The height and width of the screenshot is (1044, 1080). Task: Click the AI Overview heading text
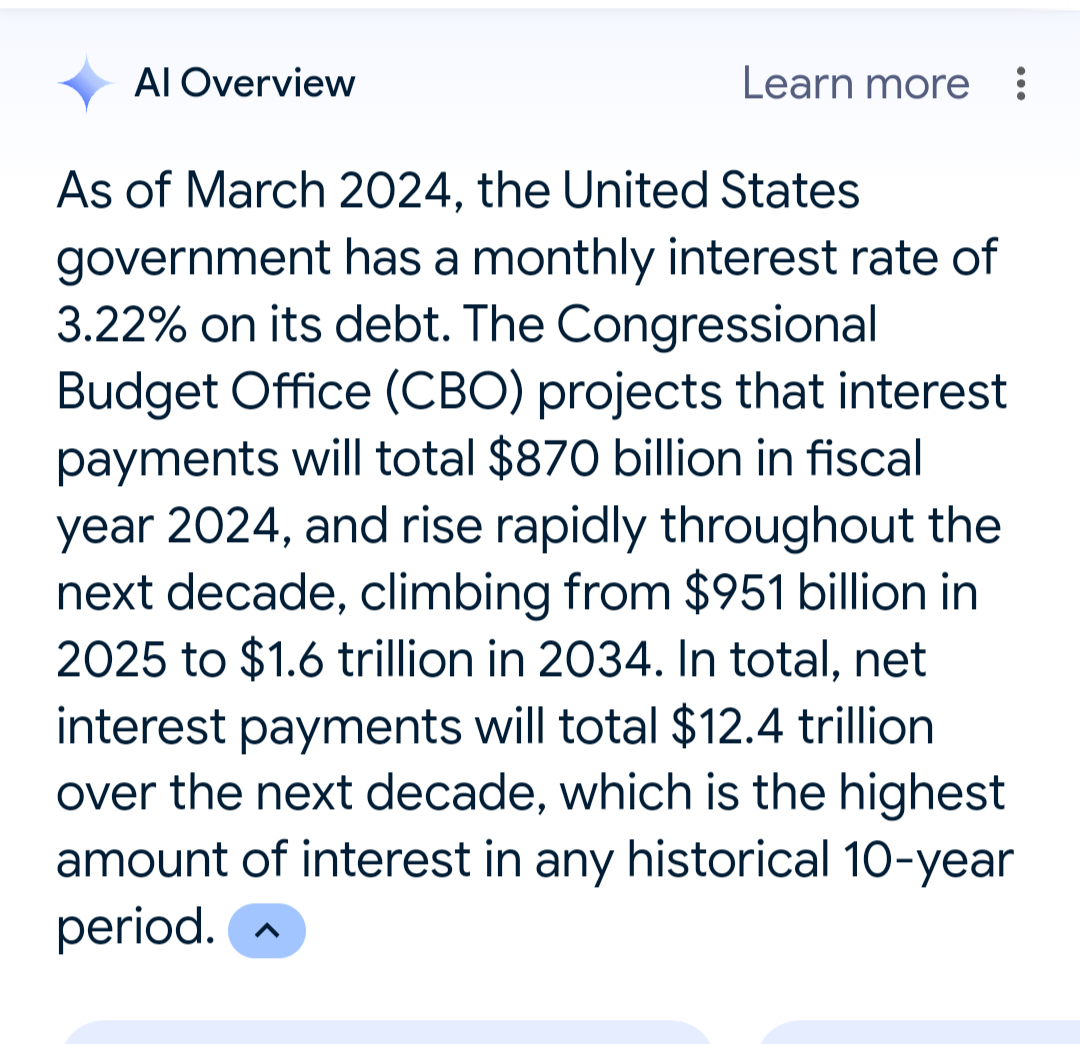point(245,83)
